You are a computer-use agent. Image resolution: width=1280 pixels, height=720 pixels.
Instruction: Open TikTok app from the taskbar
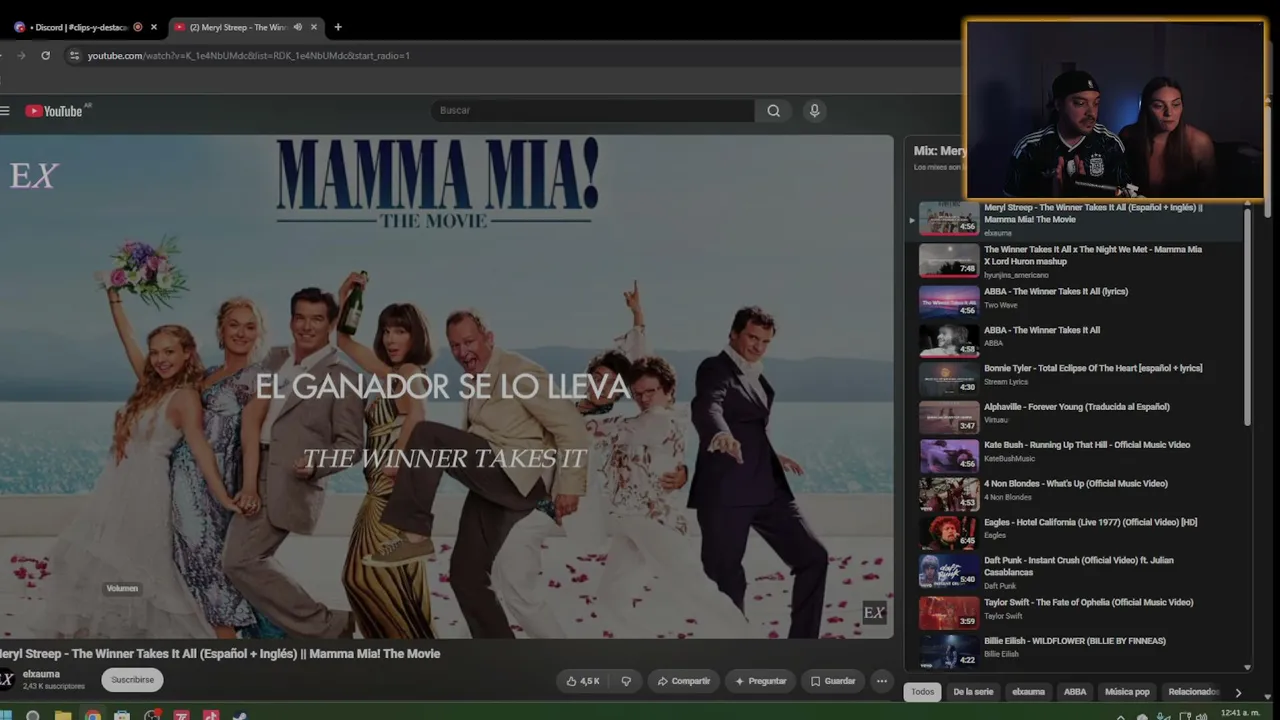211,715
